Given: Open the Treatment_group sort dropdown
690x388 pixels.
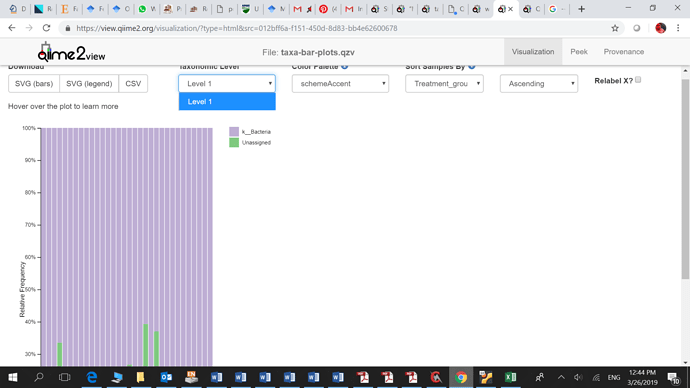Looking at the screenshot, I should [x=444, y=84].
